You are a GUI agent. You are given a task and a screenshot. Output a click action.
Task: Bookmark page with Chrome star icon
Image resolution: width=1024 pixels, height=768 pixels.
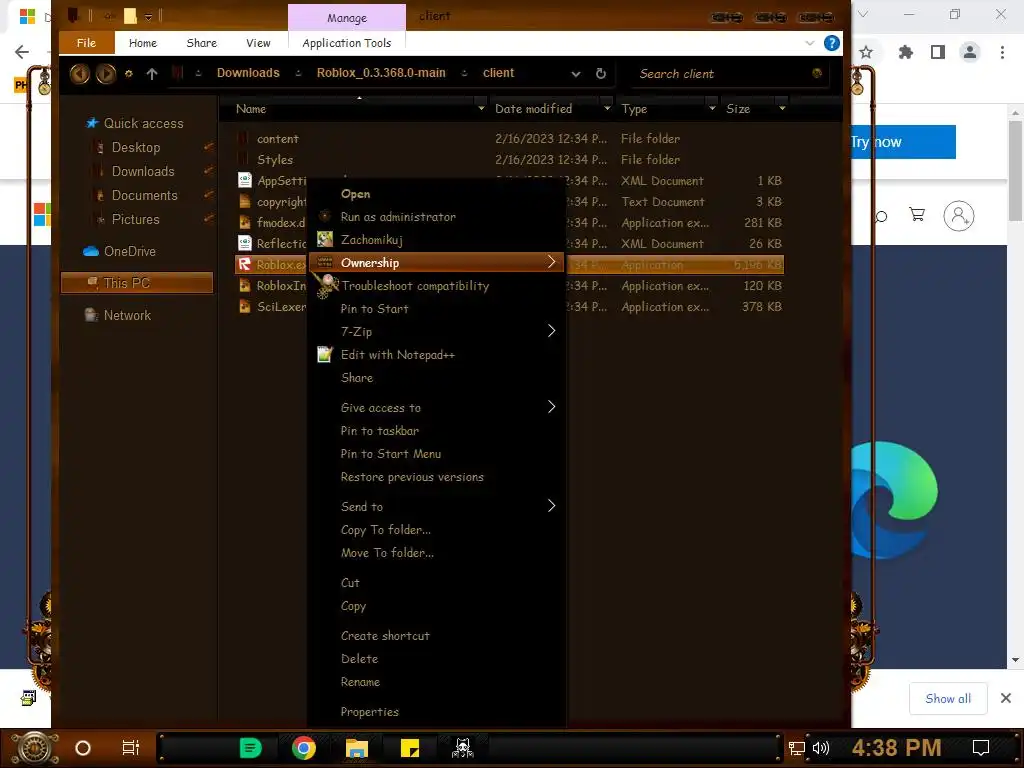tap(866, 52)
